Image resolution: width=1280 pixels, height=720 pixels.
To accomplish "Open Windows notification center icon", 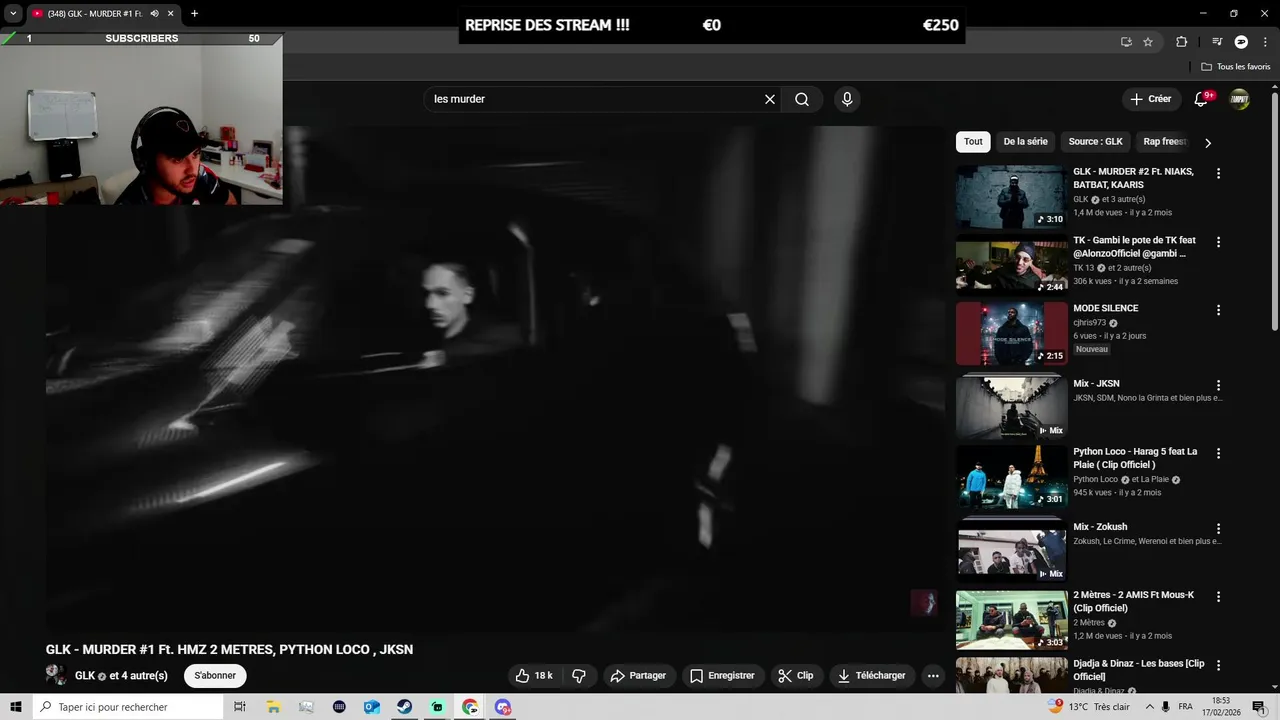I will click(1259, 707).
